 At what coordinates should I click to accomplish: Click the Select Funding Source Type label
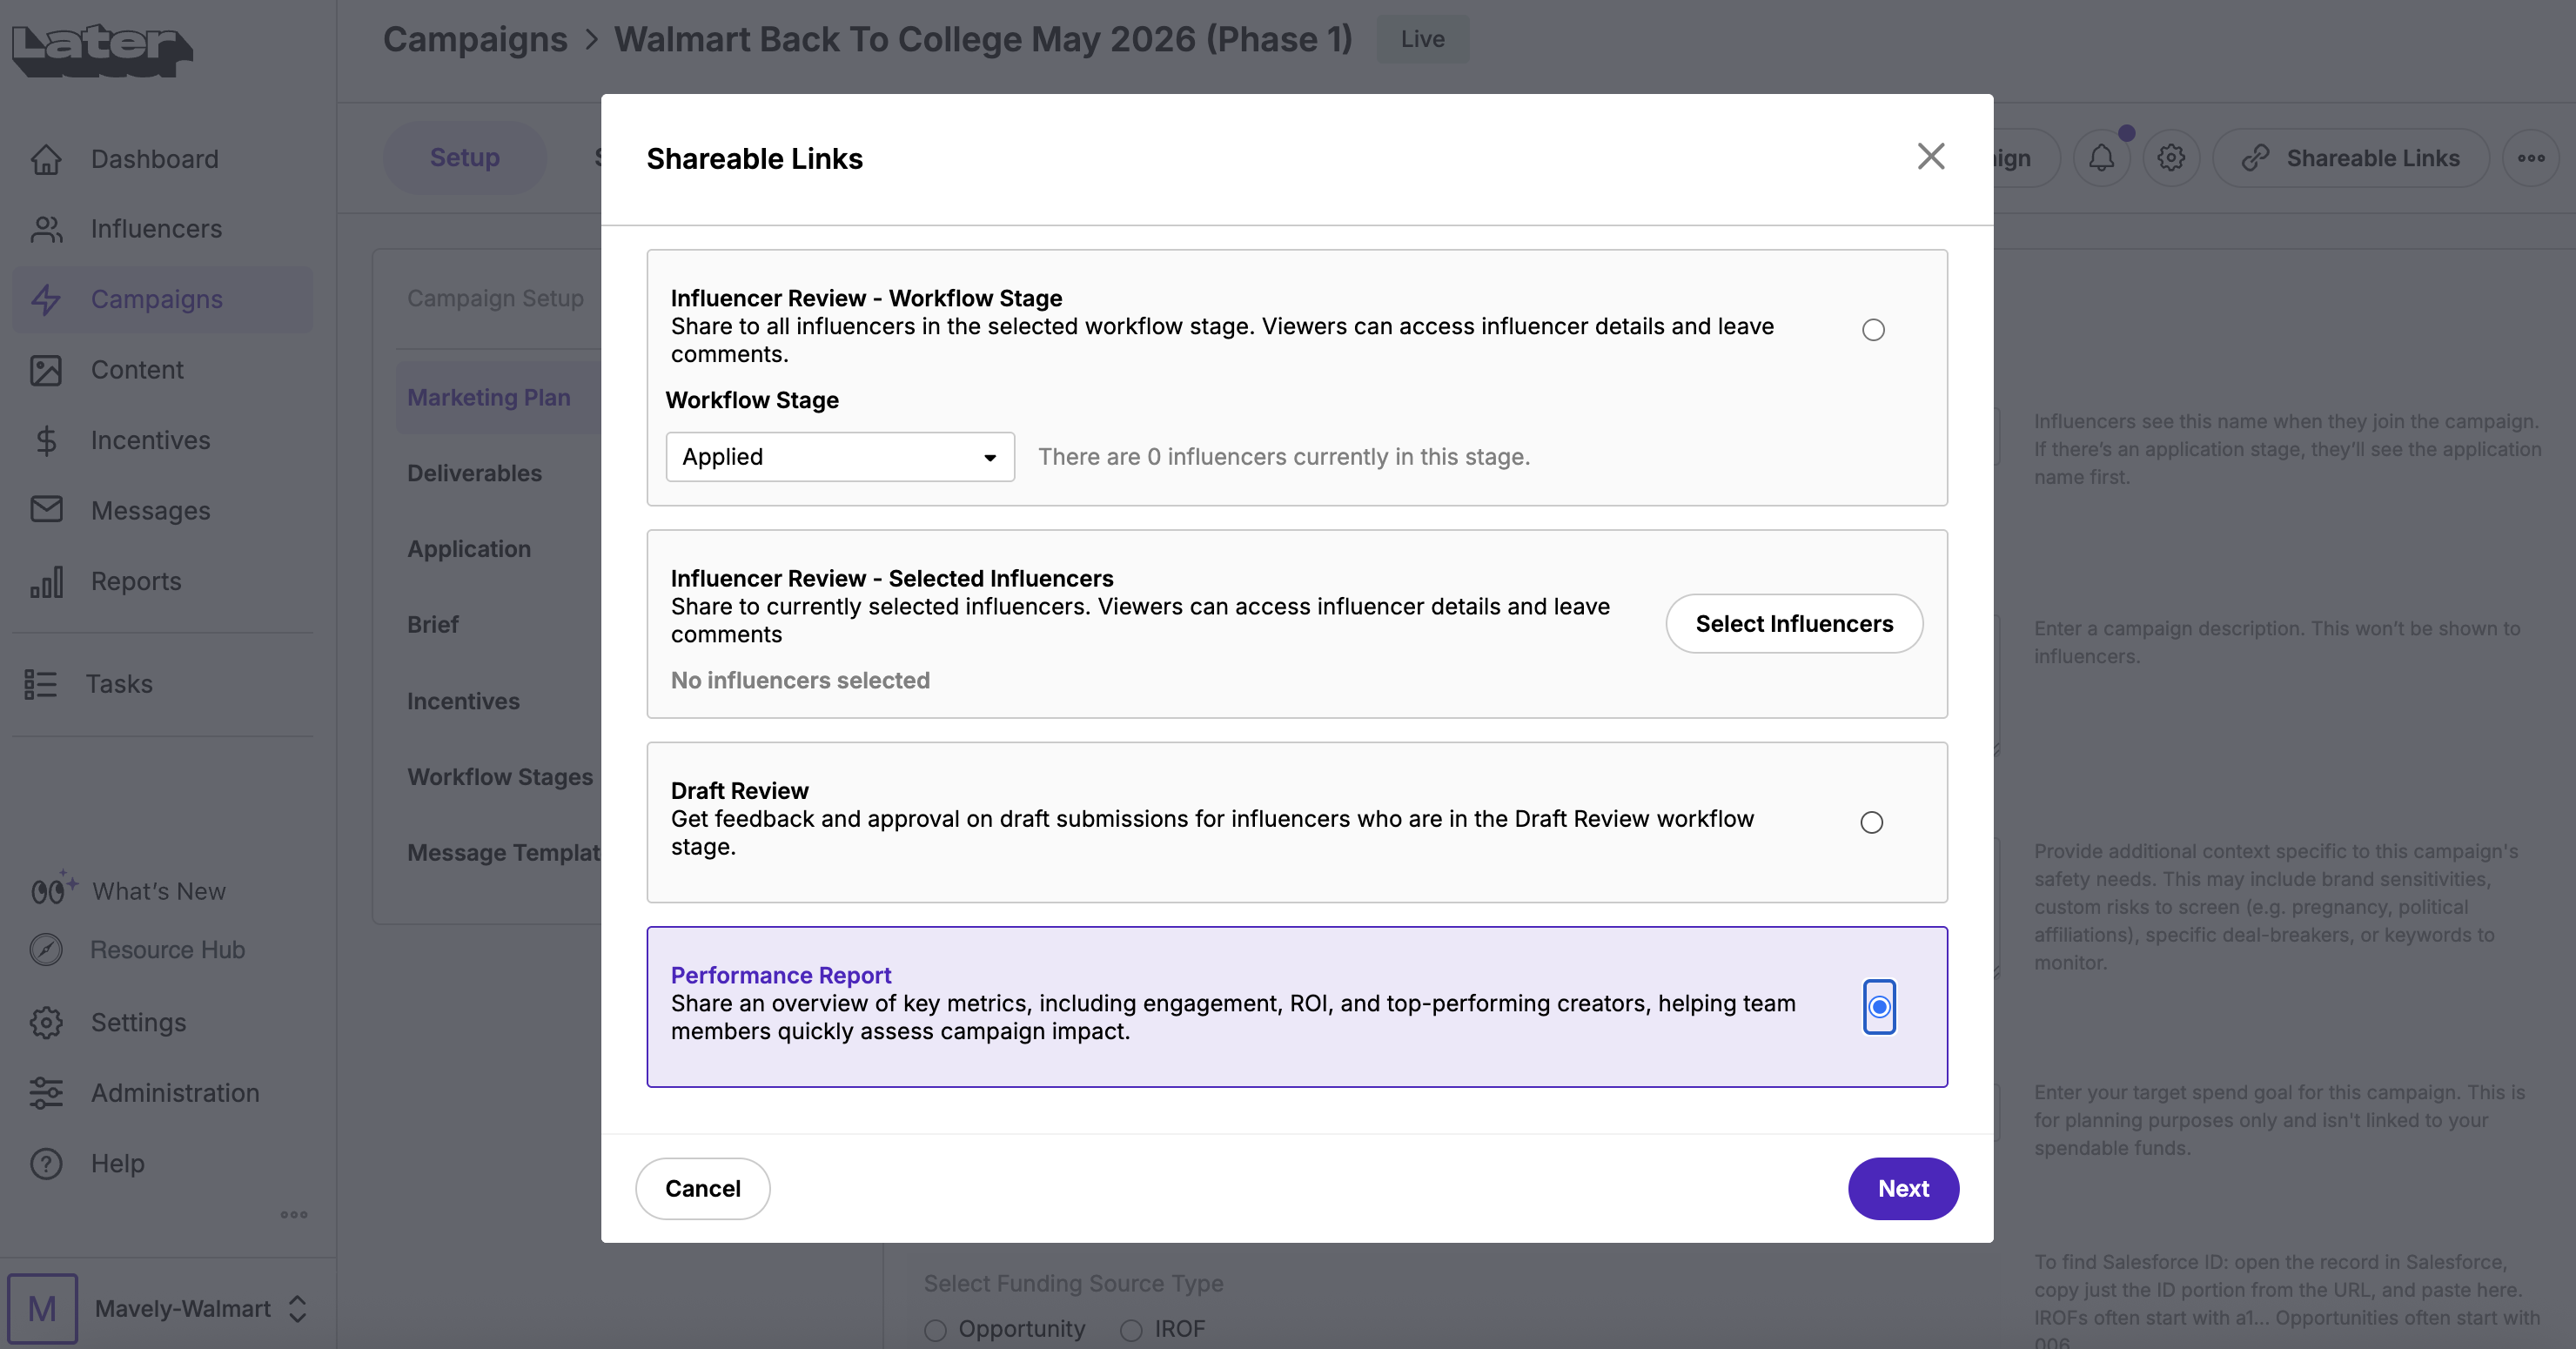tap(1073, 1283)
